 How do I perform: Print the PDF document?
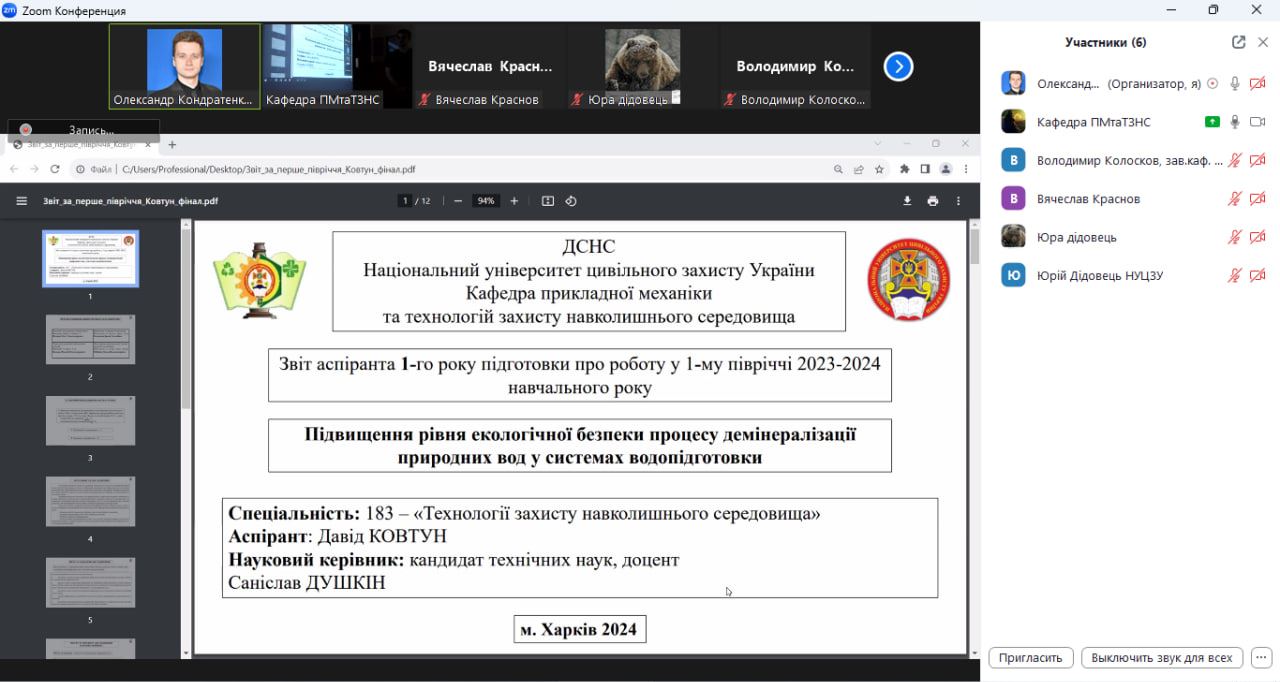click(x=933, y=201)
